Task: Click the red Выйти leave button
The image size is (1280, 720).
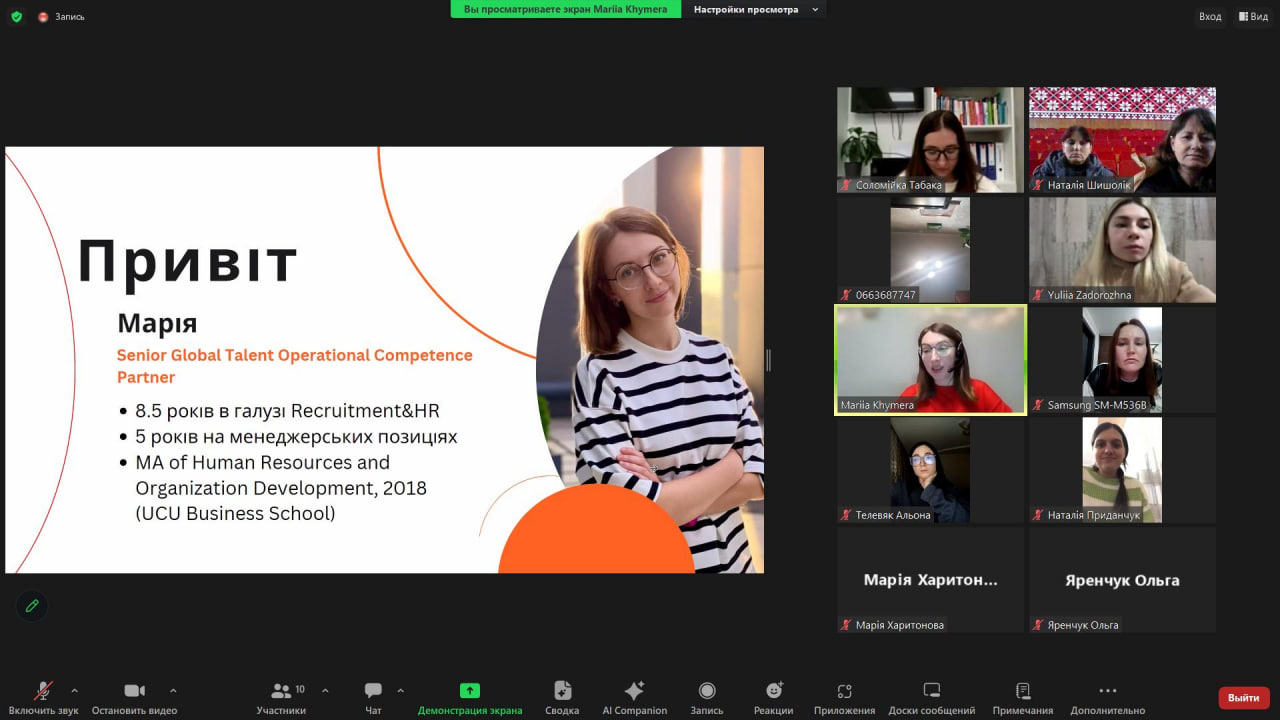Action: [x=1243, y=698]
